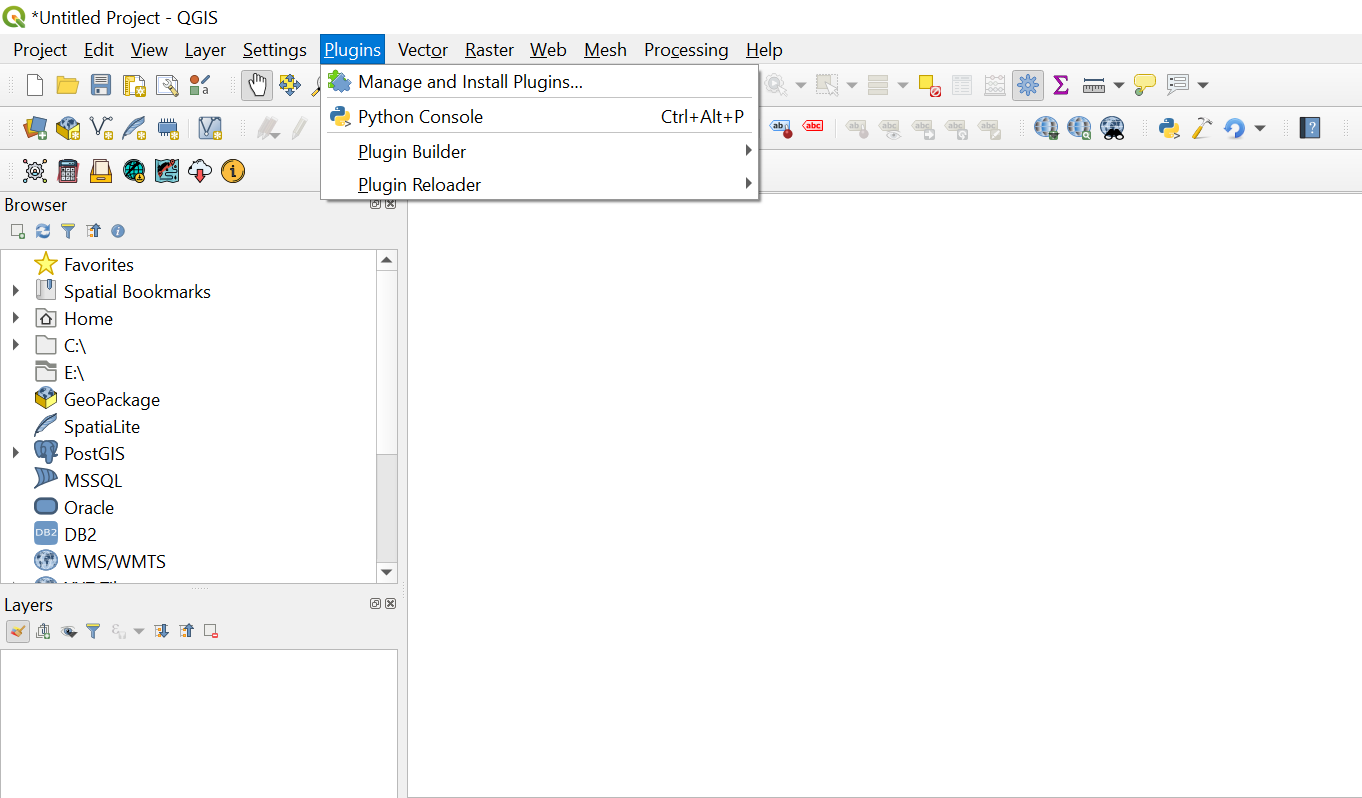1362x798 pixels.
Task: Refresh the Browser panel
Action: pos(43,231)
